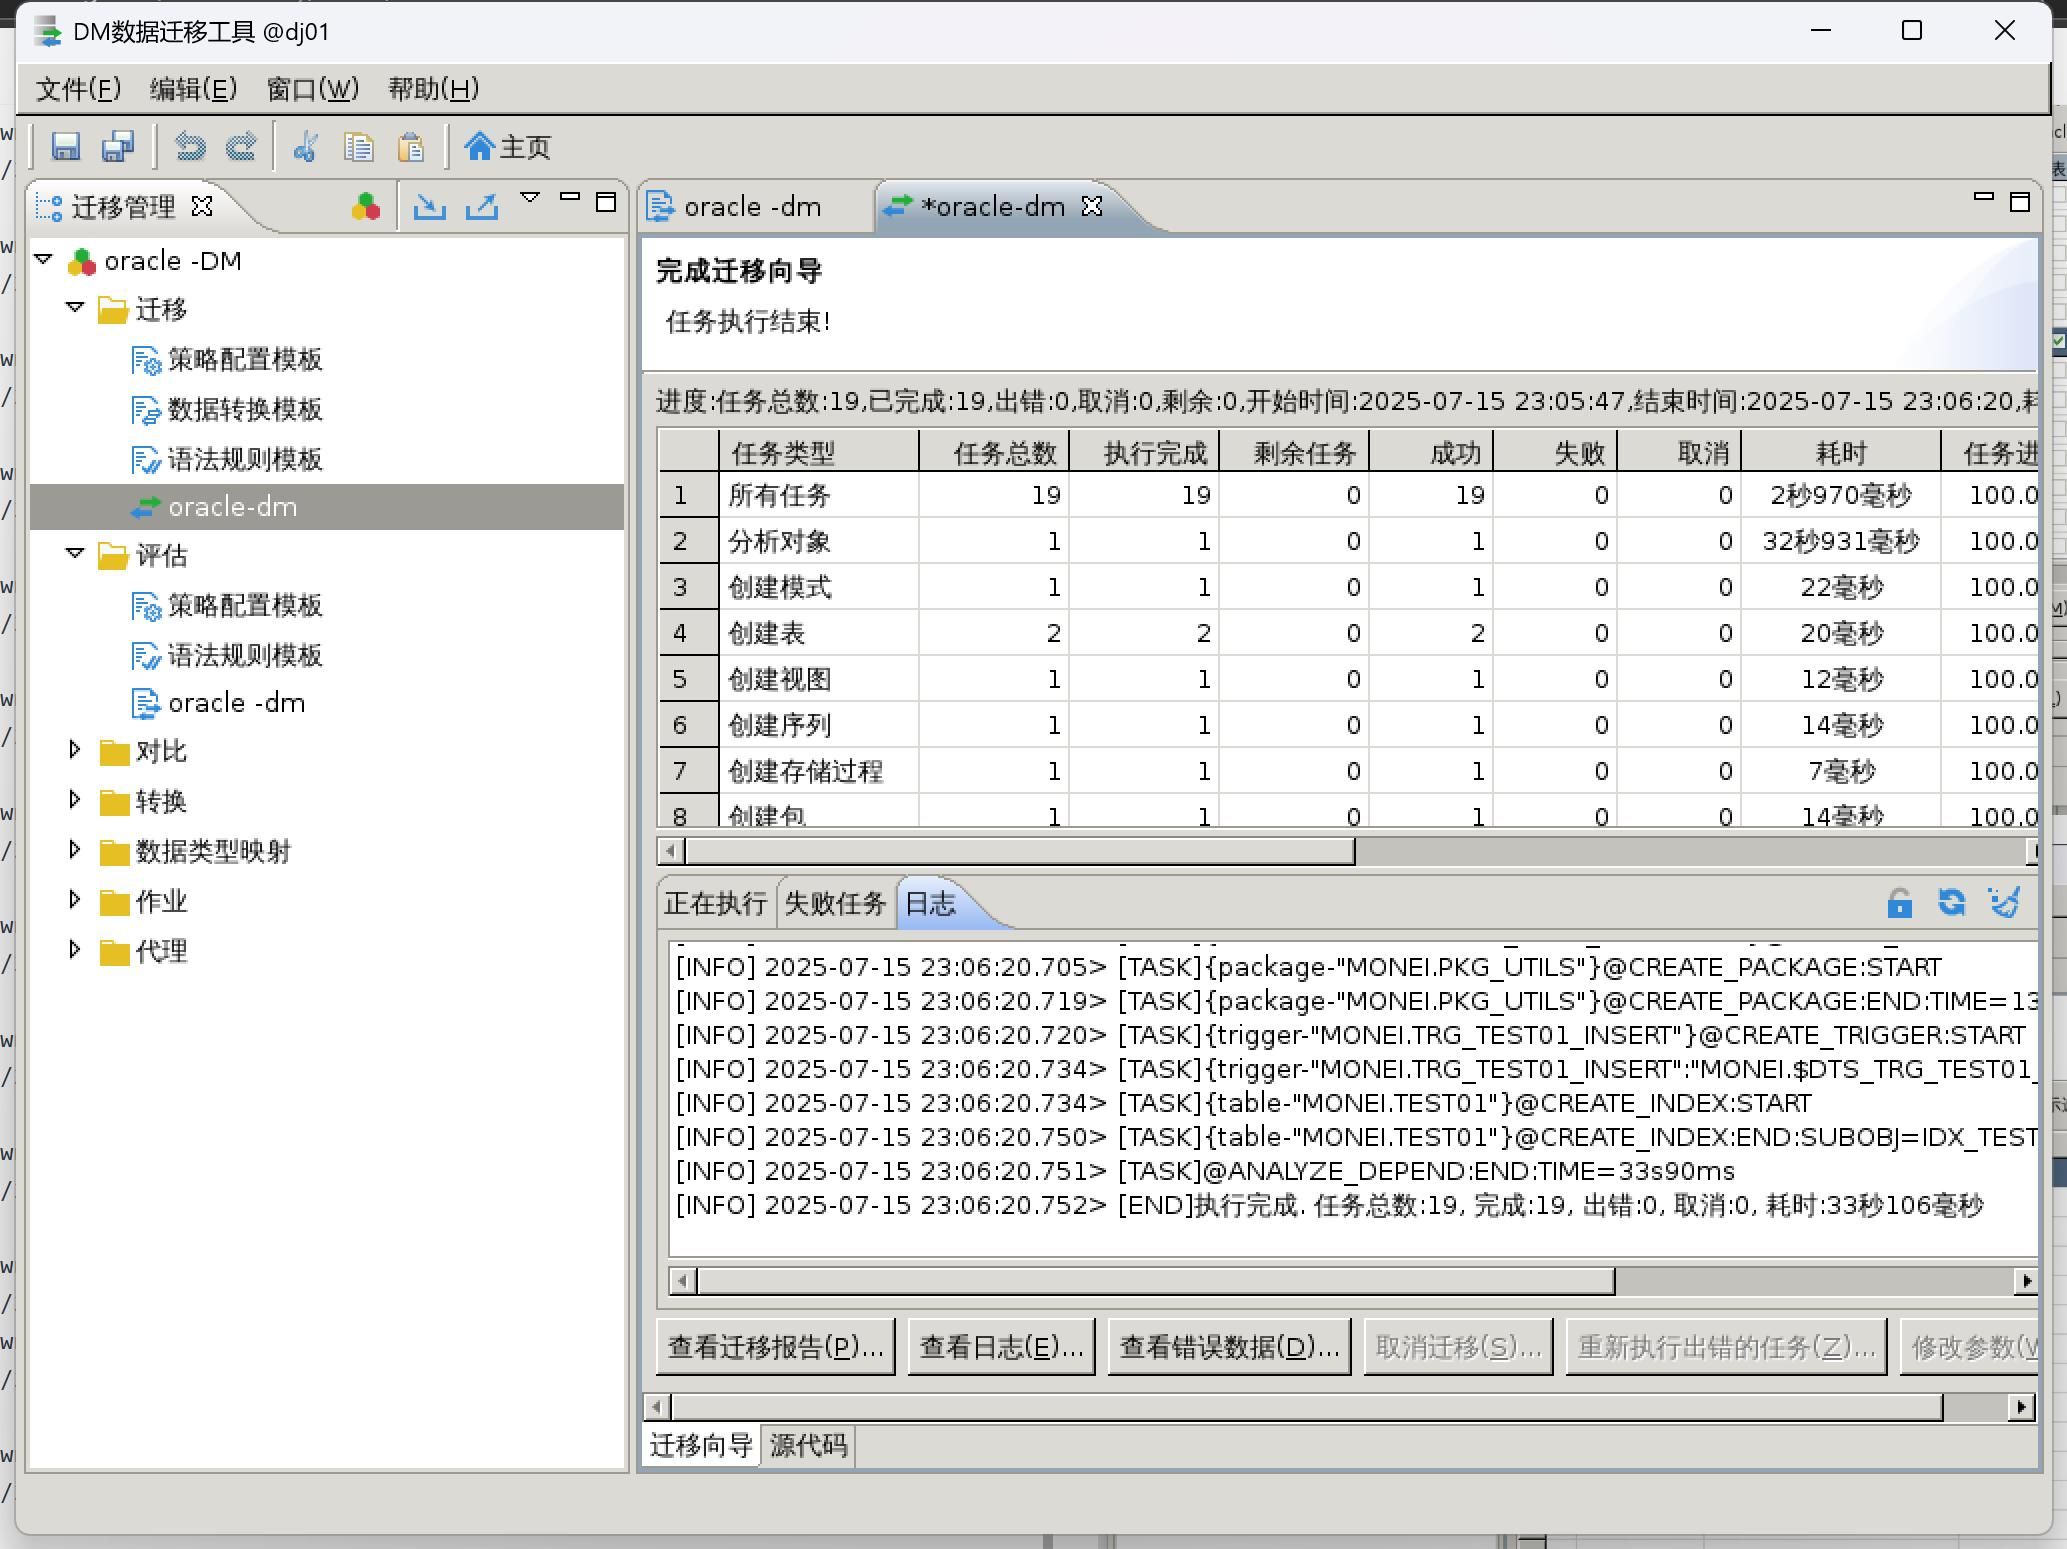
Task: Clear the log with broom icon
Action: [2004, 903]
